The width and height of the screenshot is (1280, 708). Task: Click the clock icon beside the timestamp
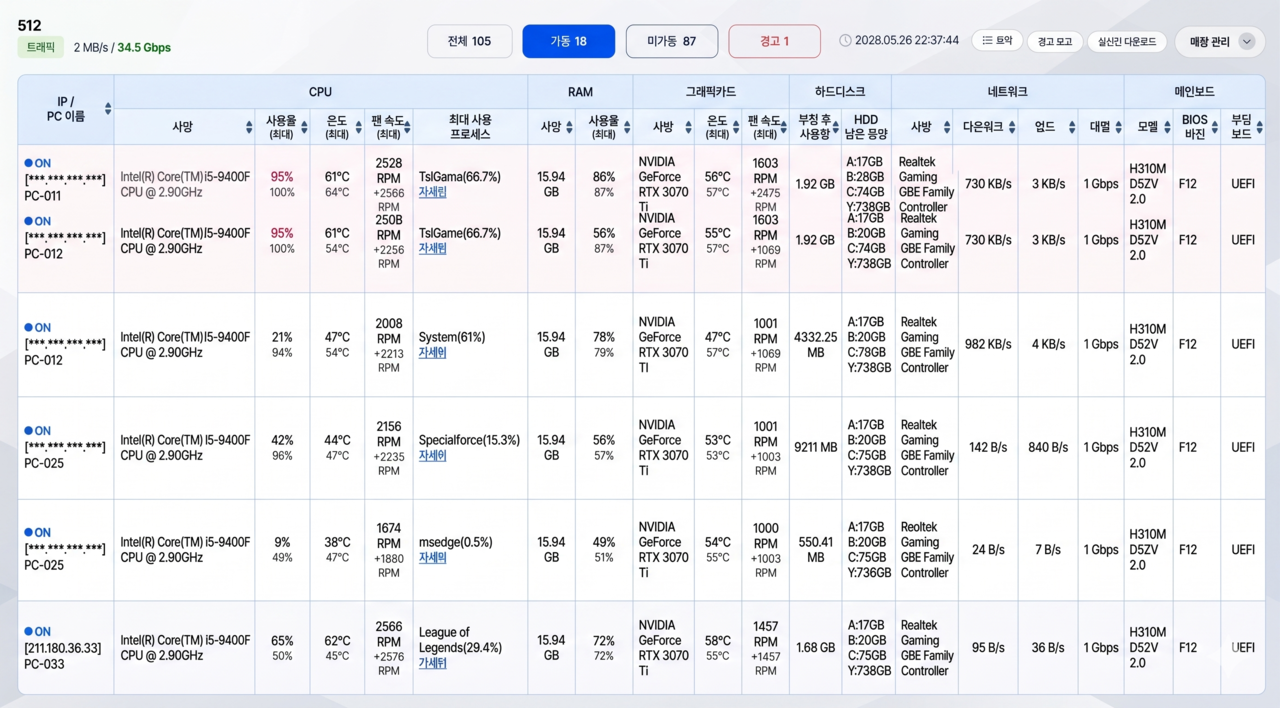click(x=845, y=41)
